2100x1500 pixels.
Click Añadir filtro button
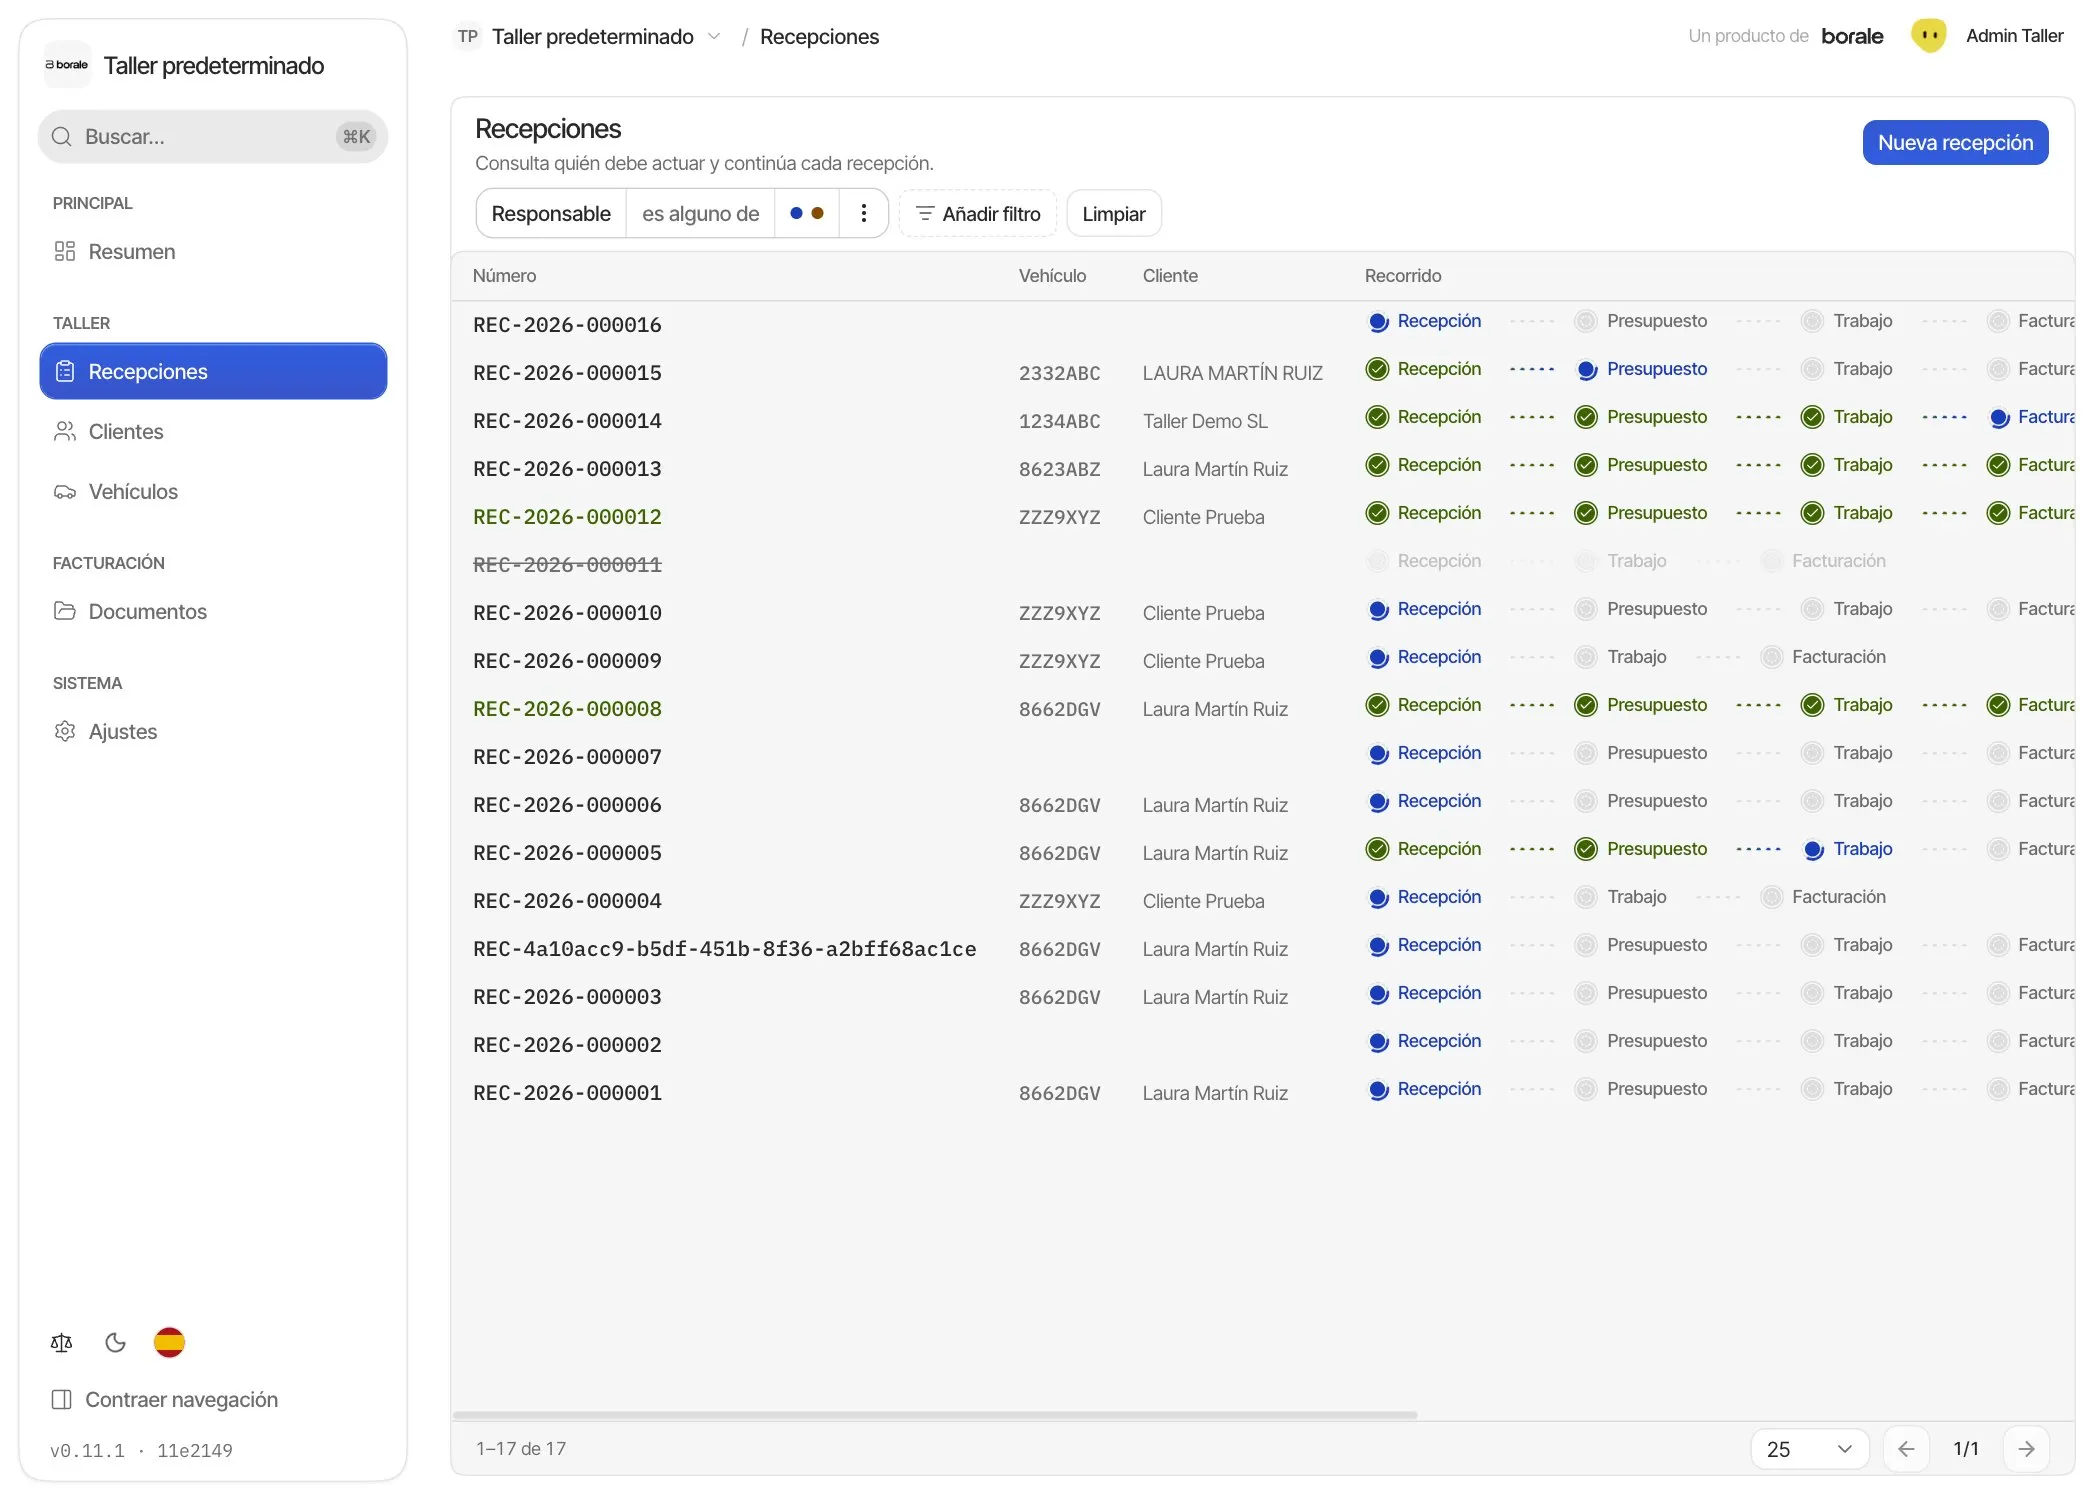click(978, 213)
